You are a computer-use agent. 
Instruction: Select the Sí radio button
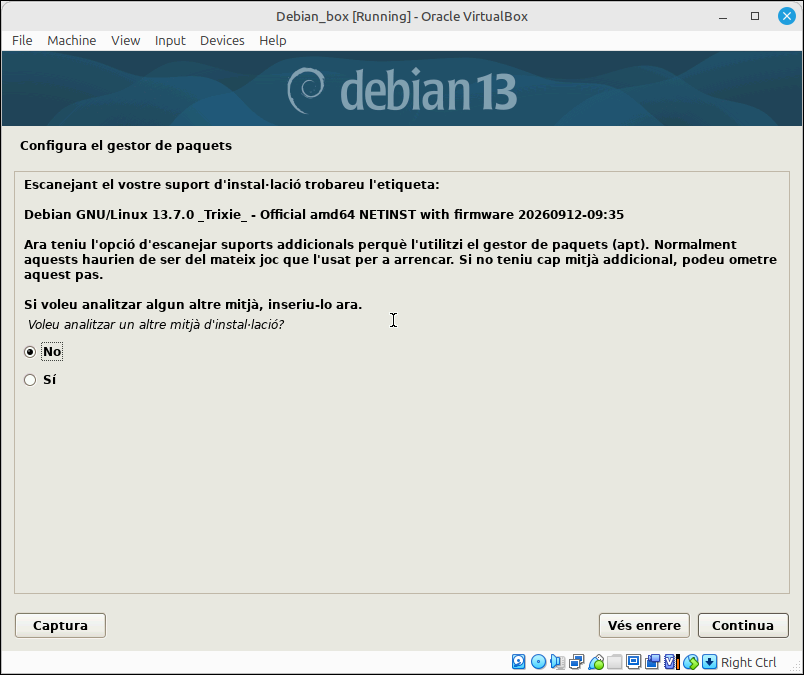tap(30, 380)
